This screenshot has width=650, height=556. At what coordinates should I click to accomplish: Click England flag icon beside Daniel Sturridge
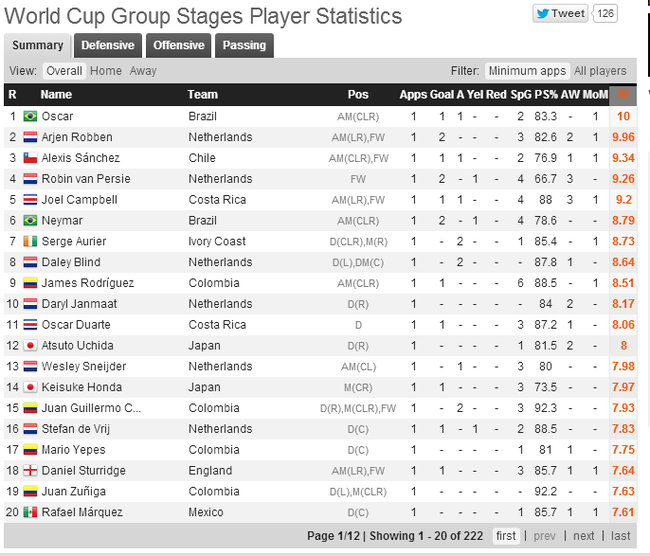(x=30, y=471)
